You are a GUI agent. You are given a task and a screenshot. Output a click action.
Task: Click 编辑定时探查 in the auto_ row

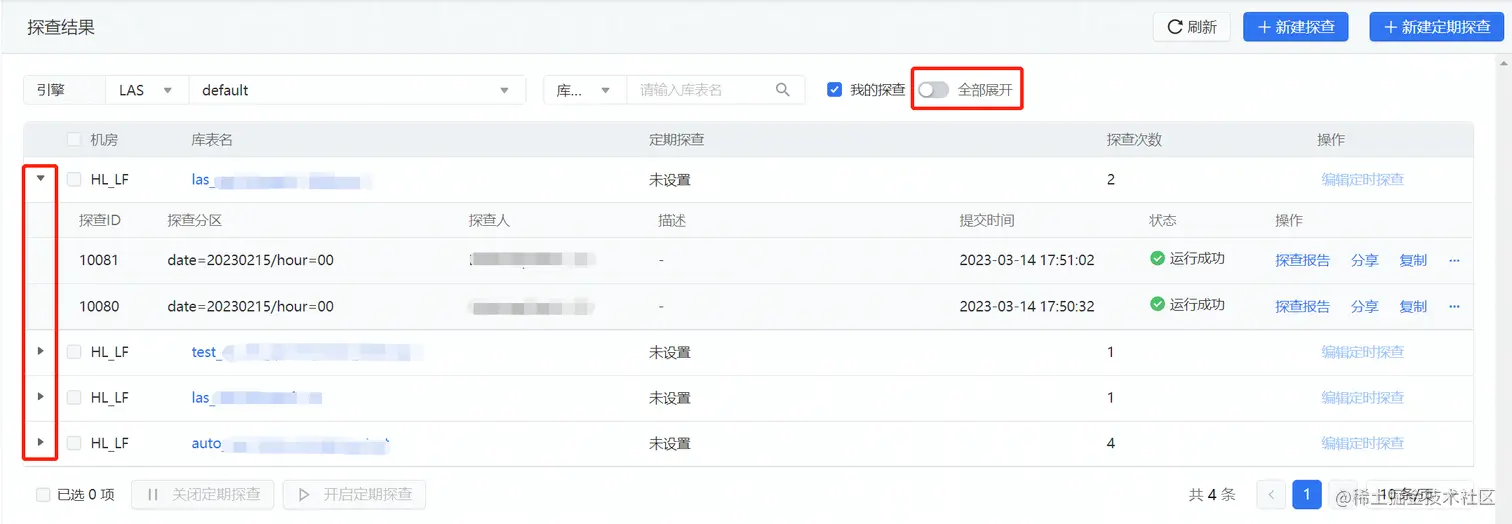tap(1362, 443)
